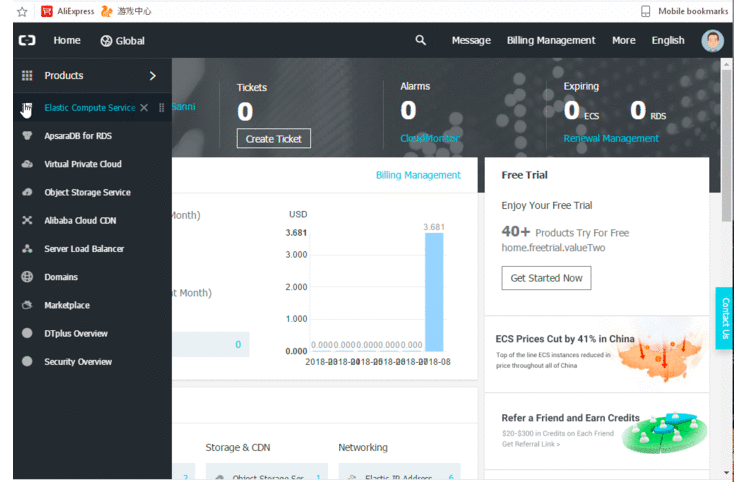The height and width of the screenshot is (482, 746).
Task: Click the Alarms count 0
Action: click(408, 110)
